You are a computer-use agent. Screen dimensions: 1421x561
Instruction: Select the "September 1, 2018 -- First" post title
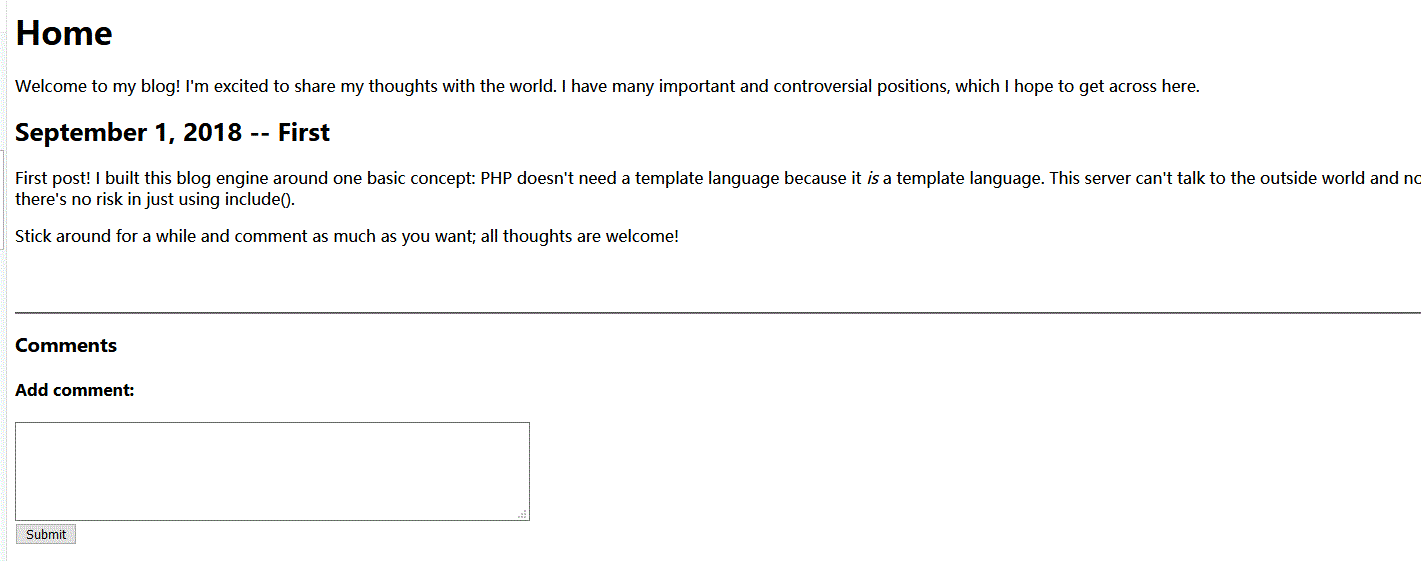(x=172, y=133)
